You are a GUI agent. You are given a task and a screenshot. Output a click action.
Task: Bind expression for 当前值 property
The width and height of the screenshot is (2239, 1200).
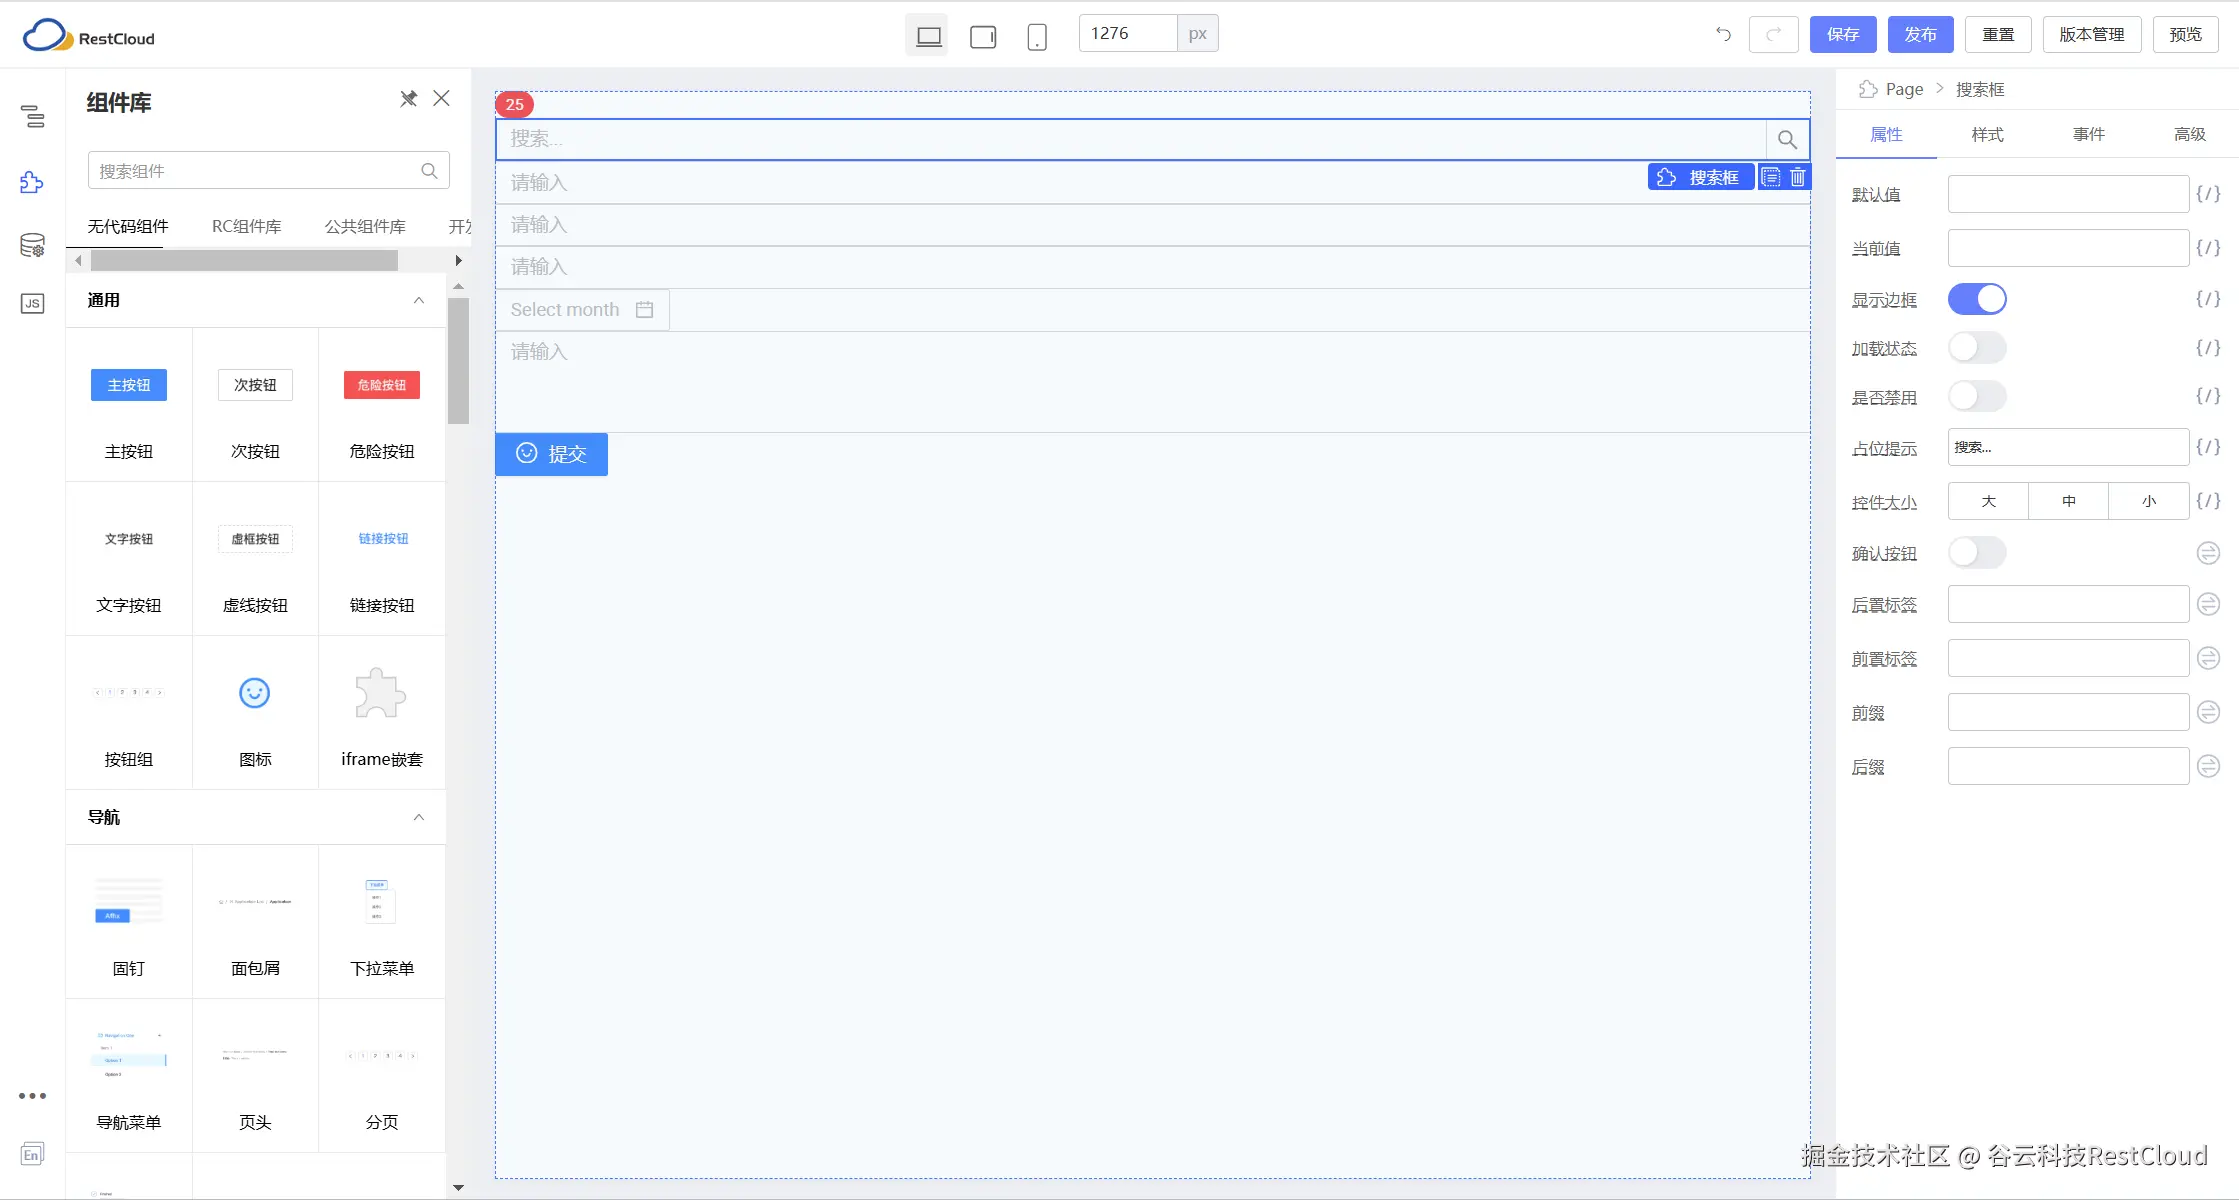point(2208,248)
